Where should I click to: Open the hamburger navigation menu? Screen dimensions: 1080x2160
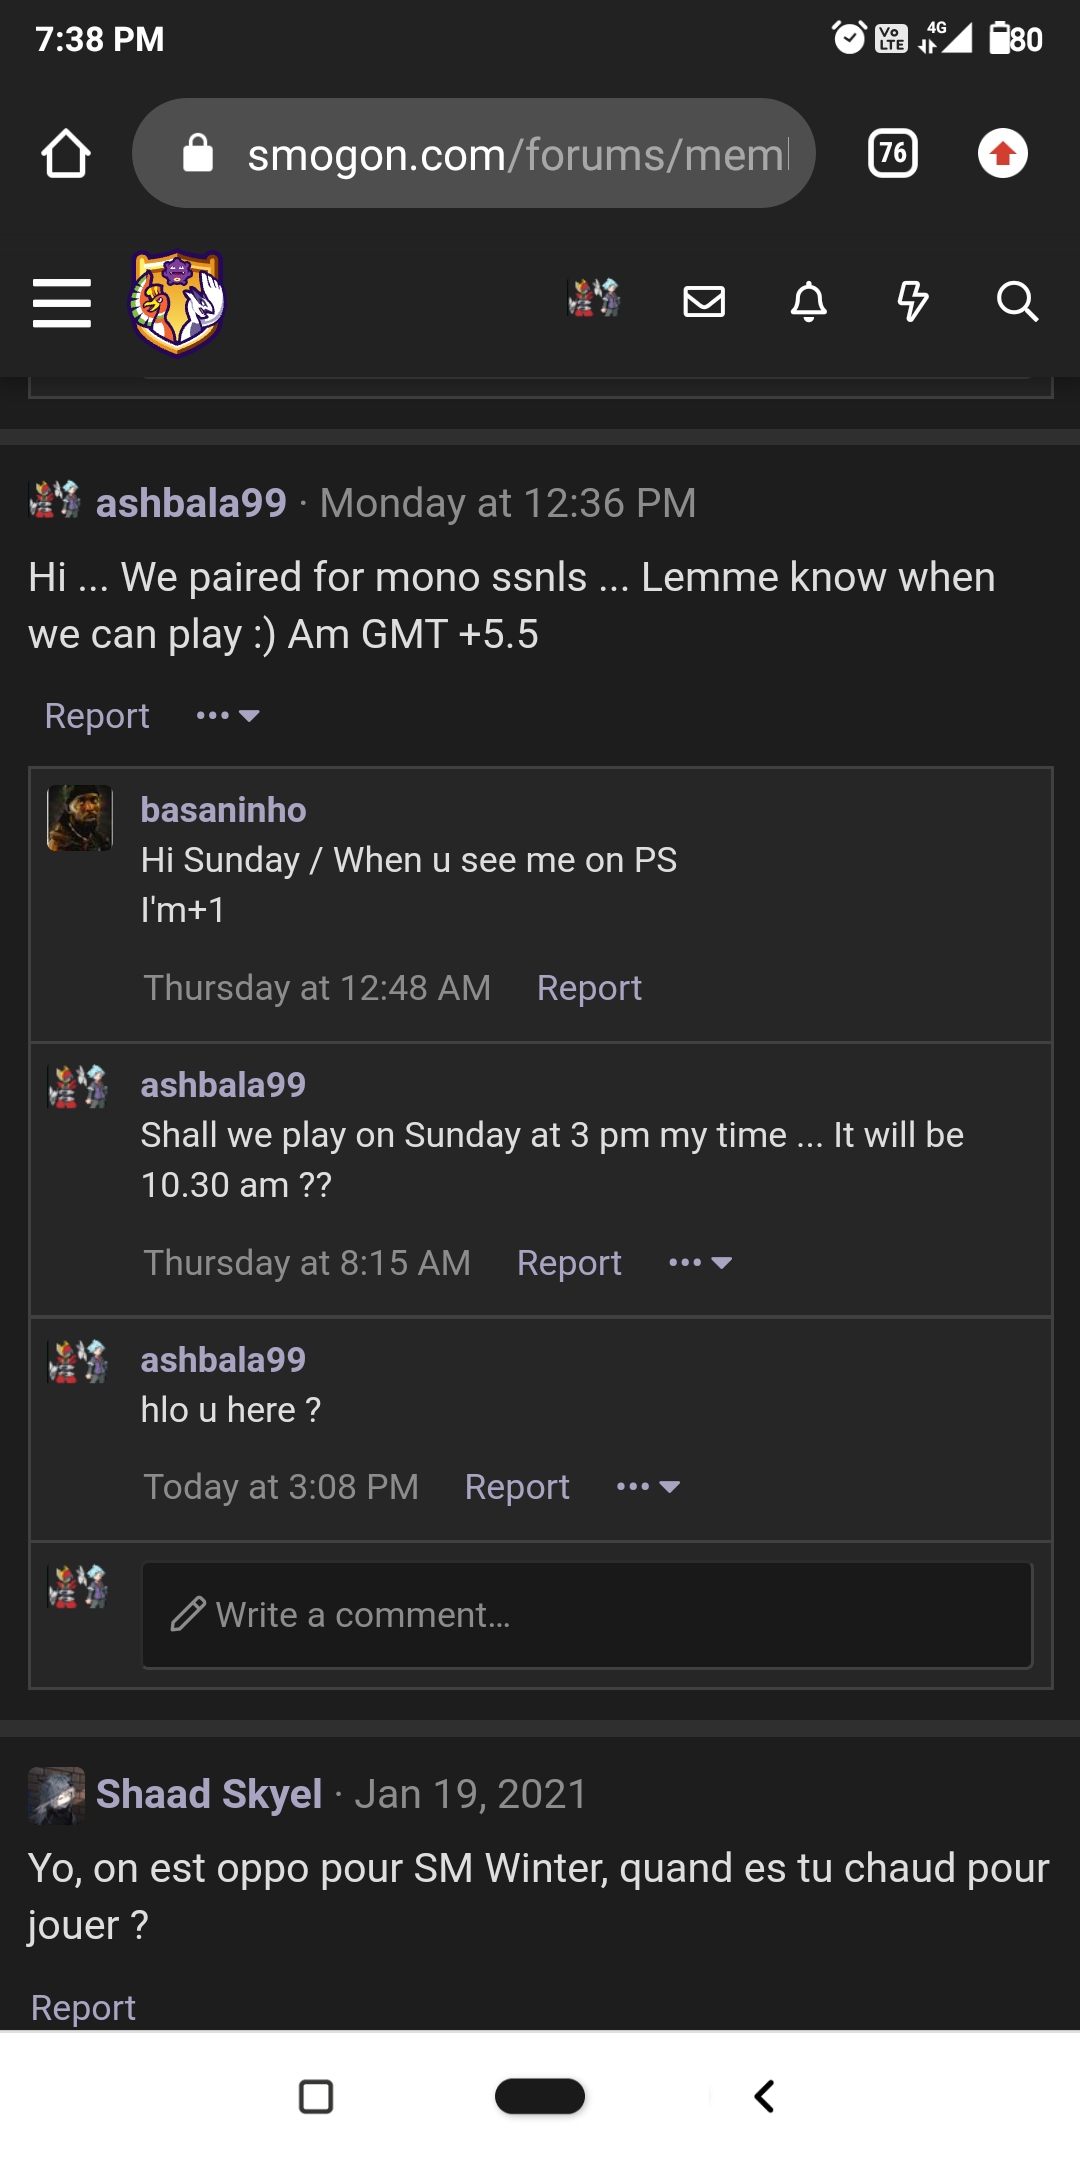coord(61,305)
